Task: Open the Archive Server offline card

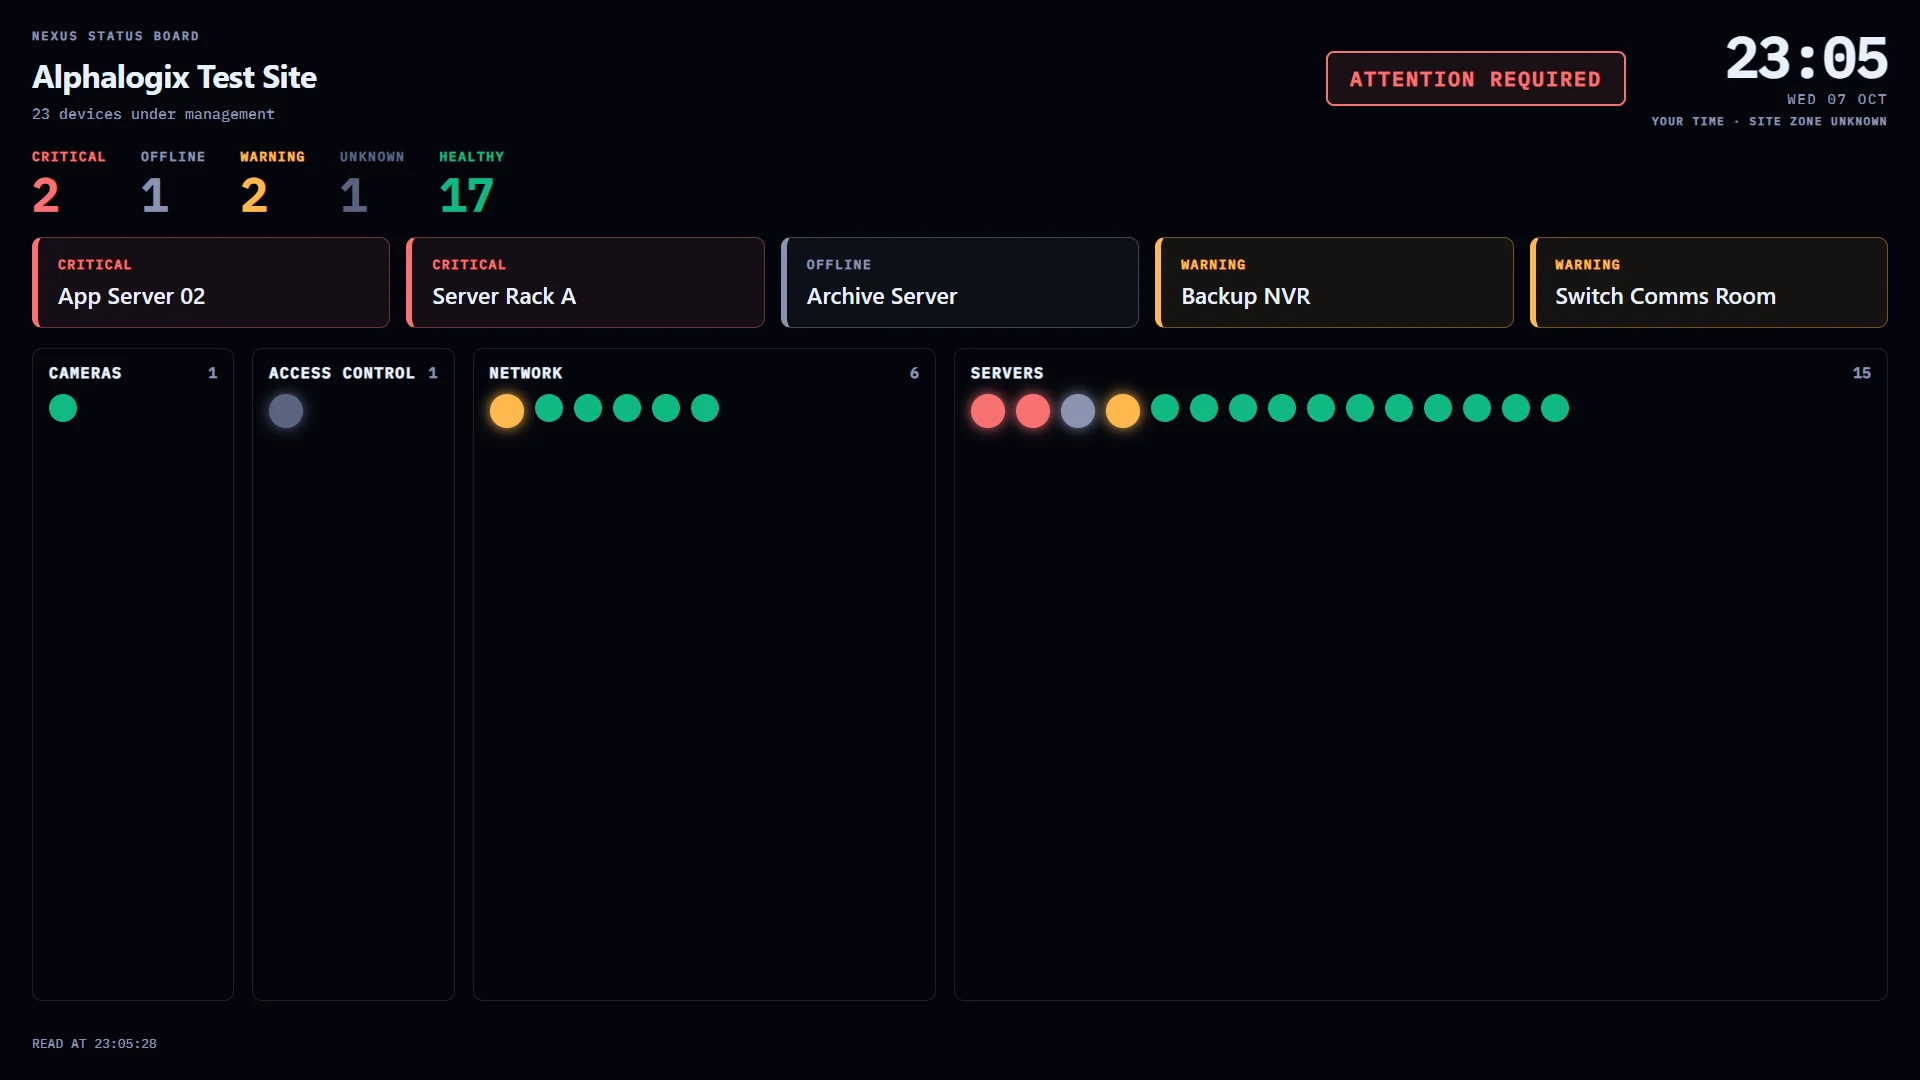Action: 960,282
